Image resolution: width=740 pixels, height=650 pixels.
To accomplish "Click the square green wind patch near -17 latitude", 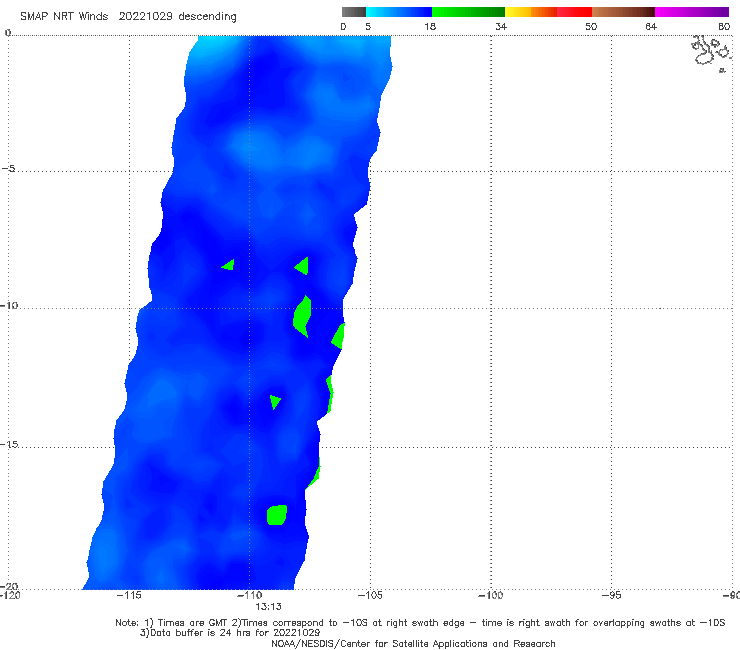I will tap(277, 515).
